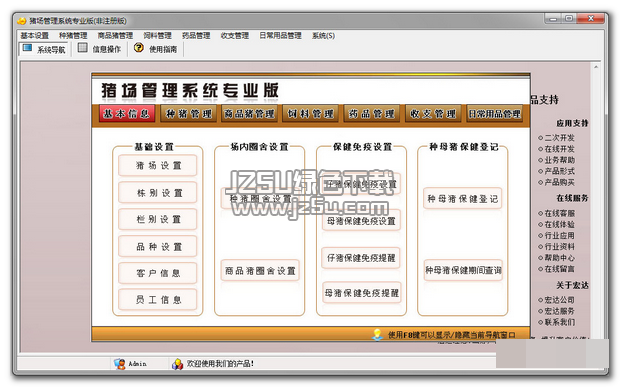Switch to the 收支管理 navigation tab
620x387 pixels.
433,113
